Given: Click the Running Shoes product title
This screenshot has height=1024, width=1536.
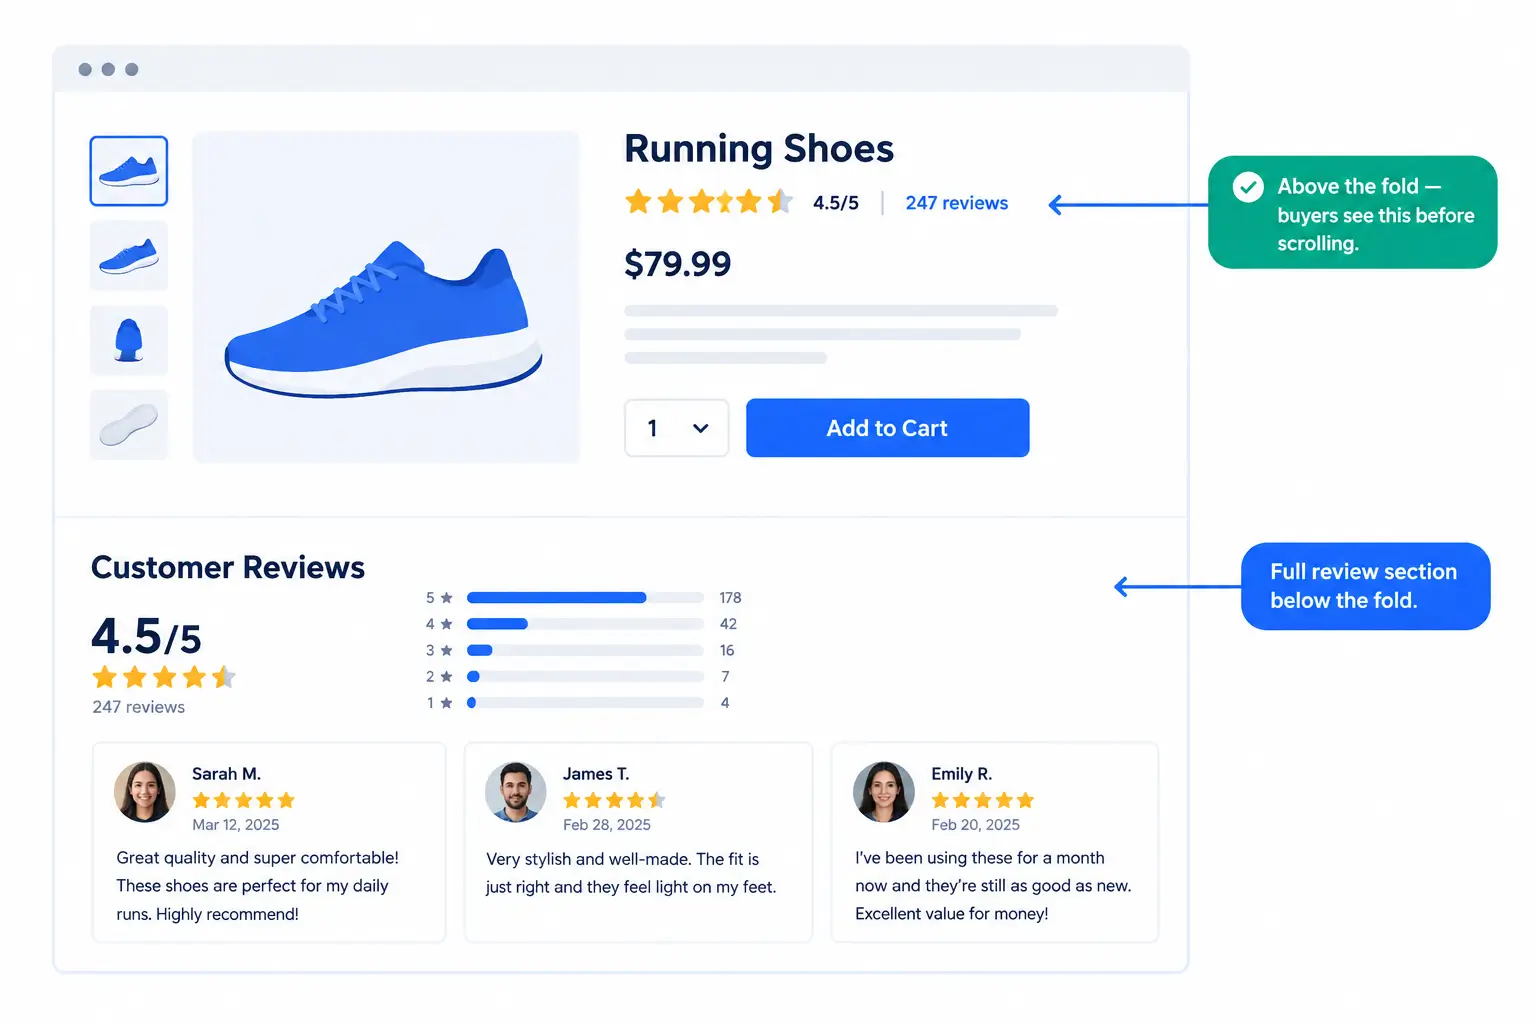Looking at the screenshot, I should coord(759,149).
